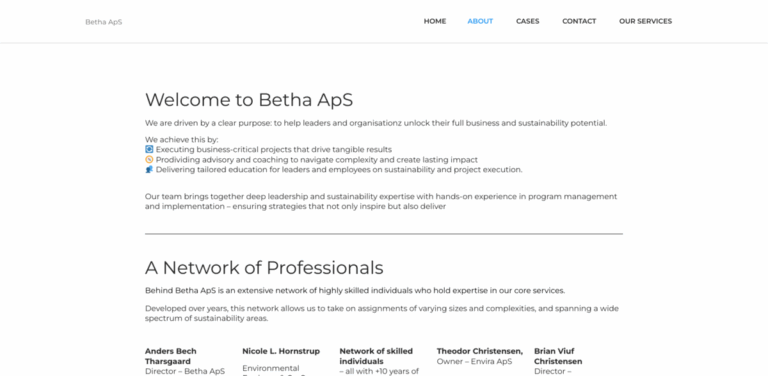Screen dimensions: 768x376
Task: Go to the Cases page
Action: pos(528,21)
